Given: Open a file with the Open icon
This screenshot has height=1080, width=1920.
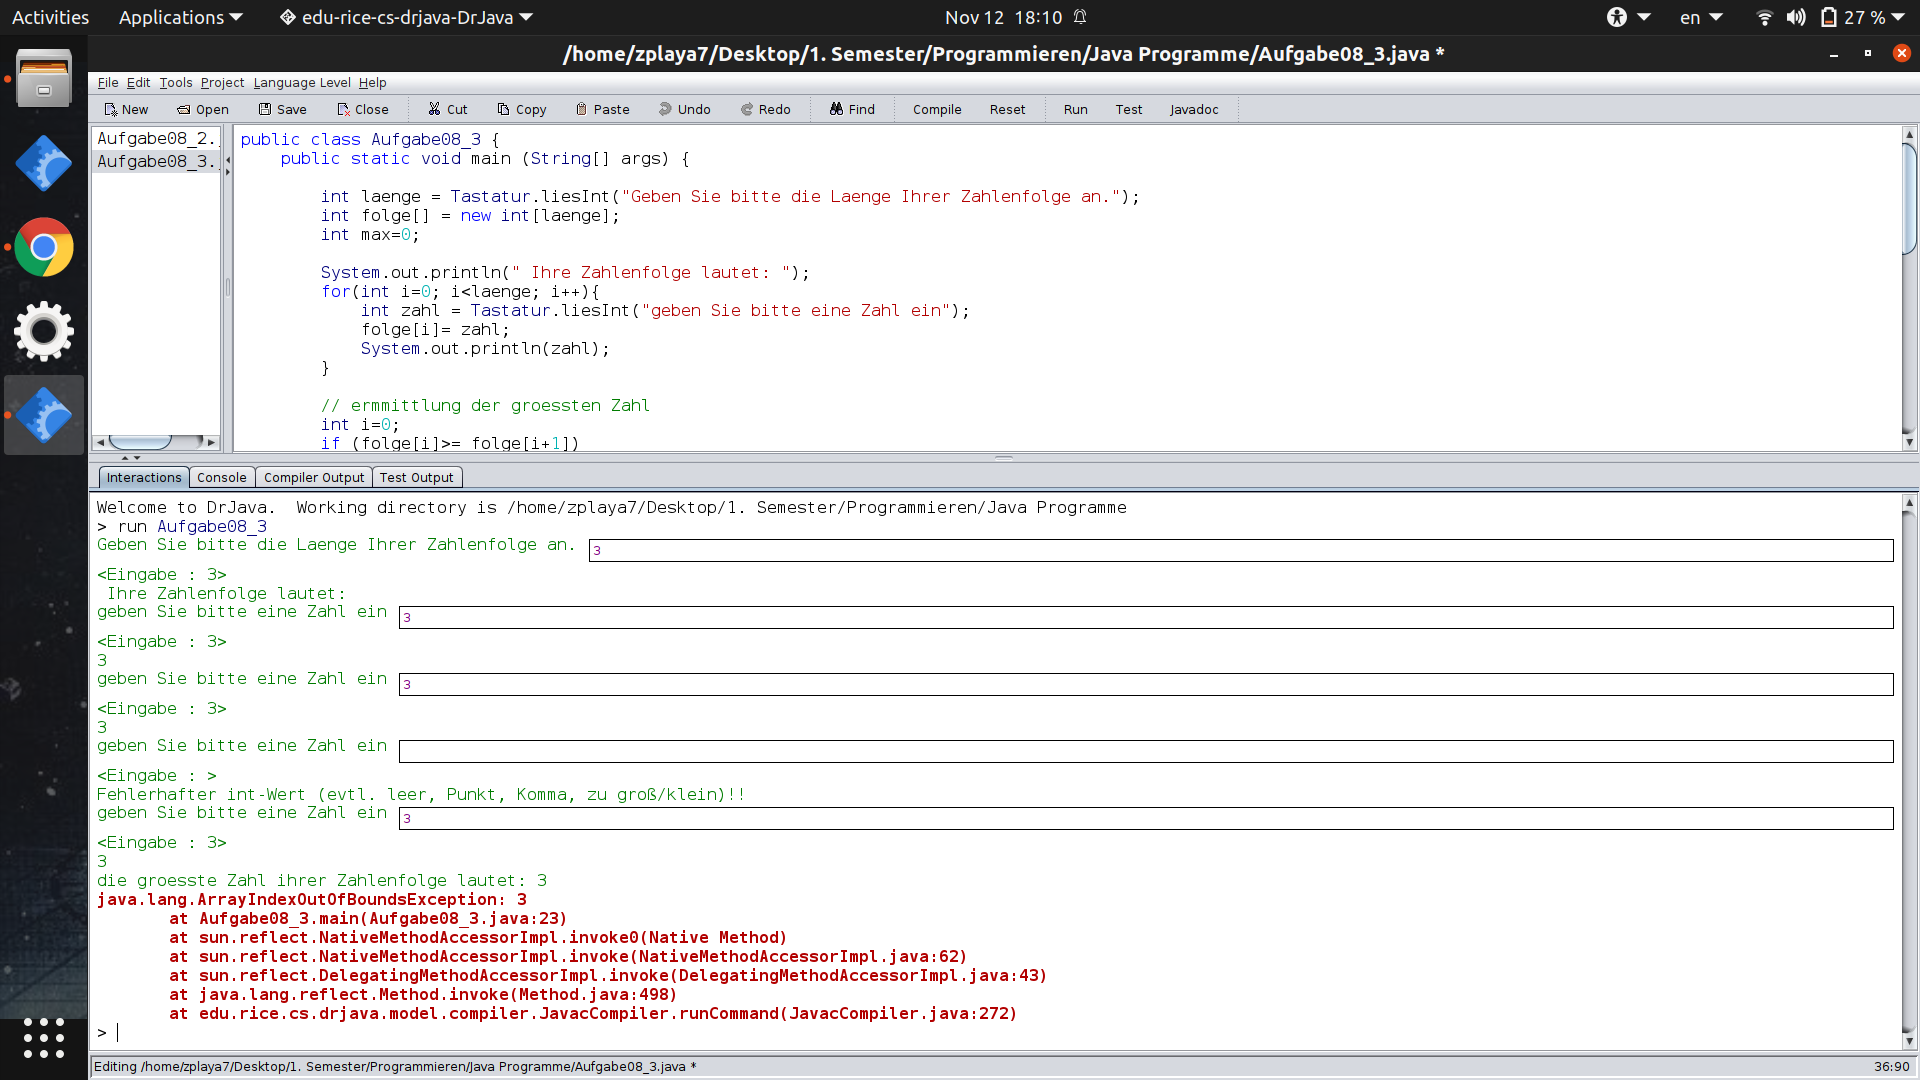Looking at the screenshot, I should click(184, 109).
